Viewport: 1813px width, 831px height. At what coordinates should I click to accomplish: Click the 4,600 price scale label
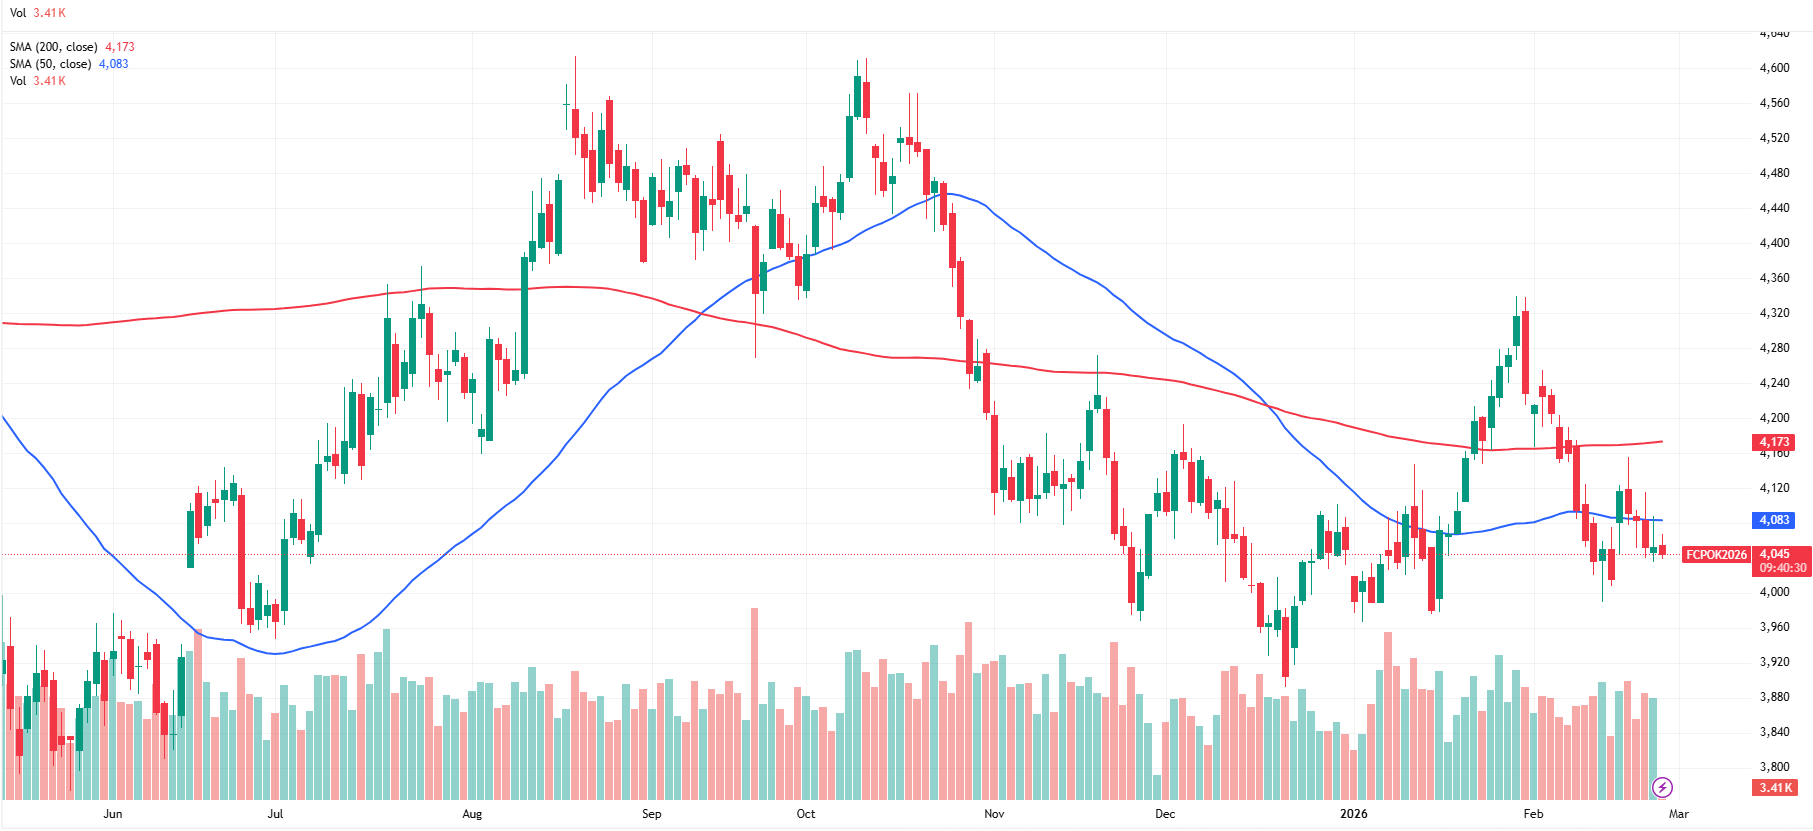[x=1775, y=68]
